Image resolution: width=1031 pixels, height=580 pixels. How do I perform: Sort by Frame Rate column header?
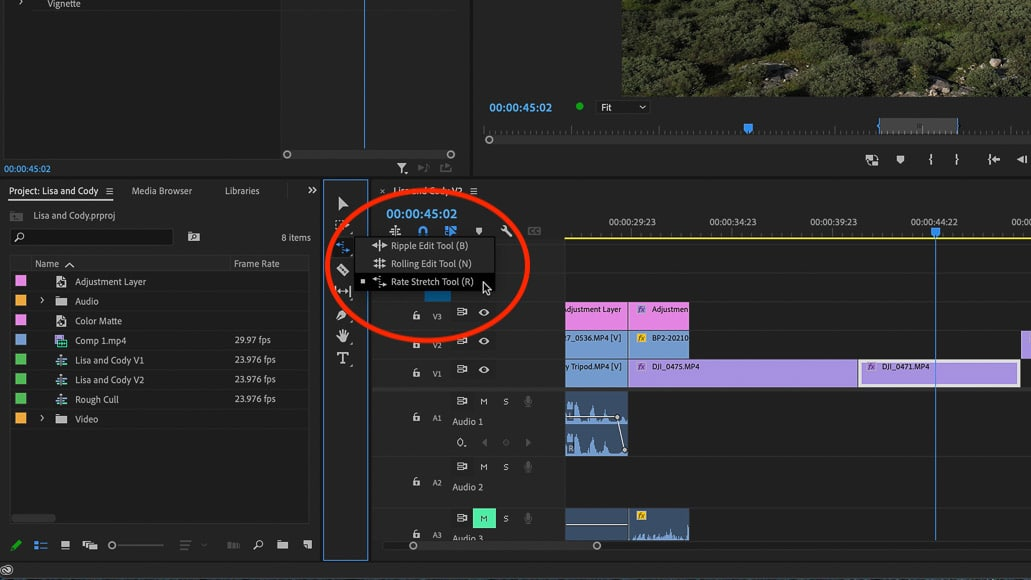tap(256, 264)
